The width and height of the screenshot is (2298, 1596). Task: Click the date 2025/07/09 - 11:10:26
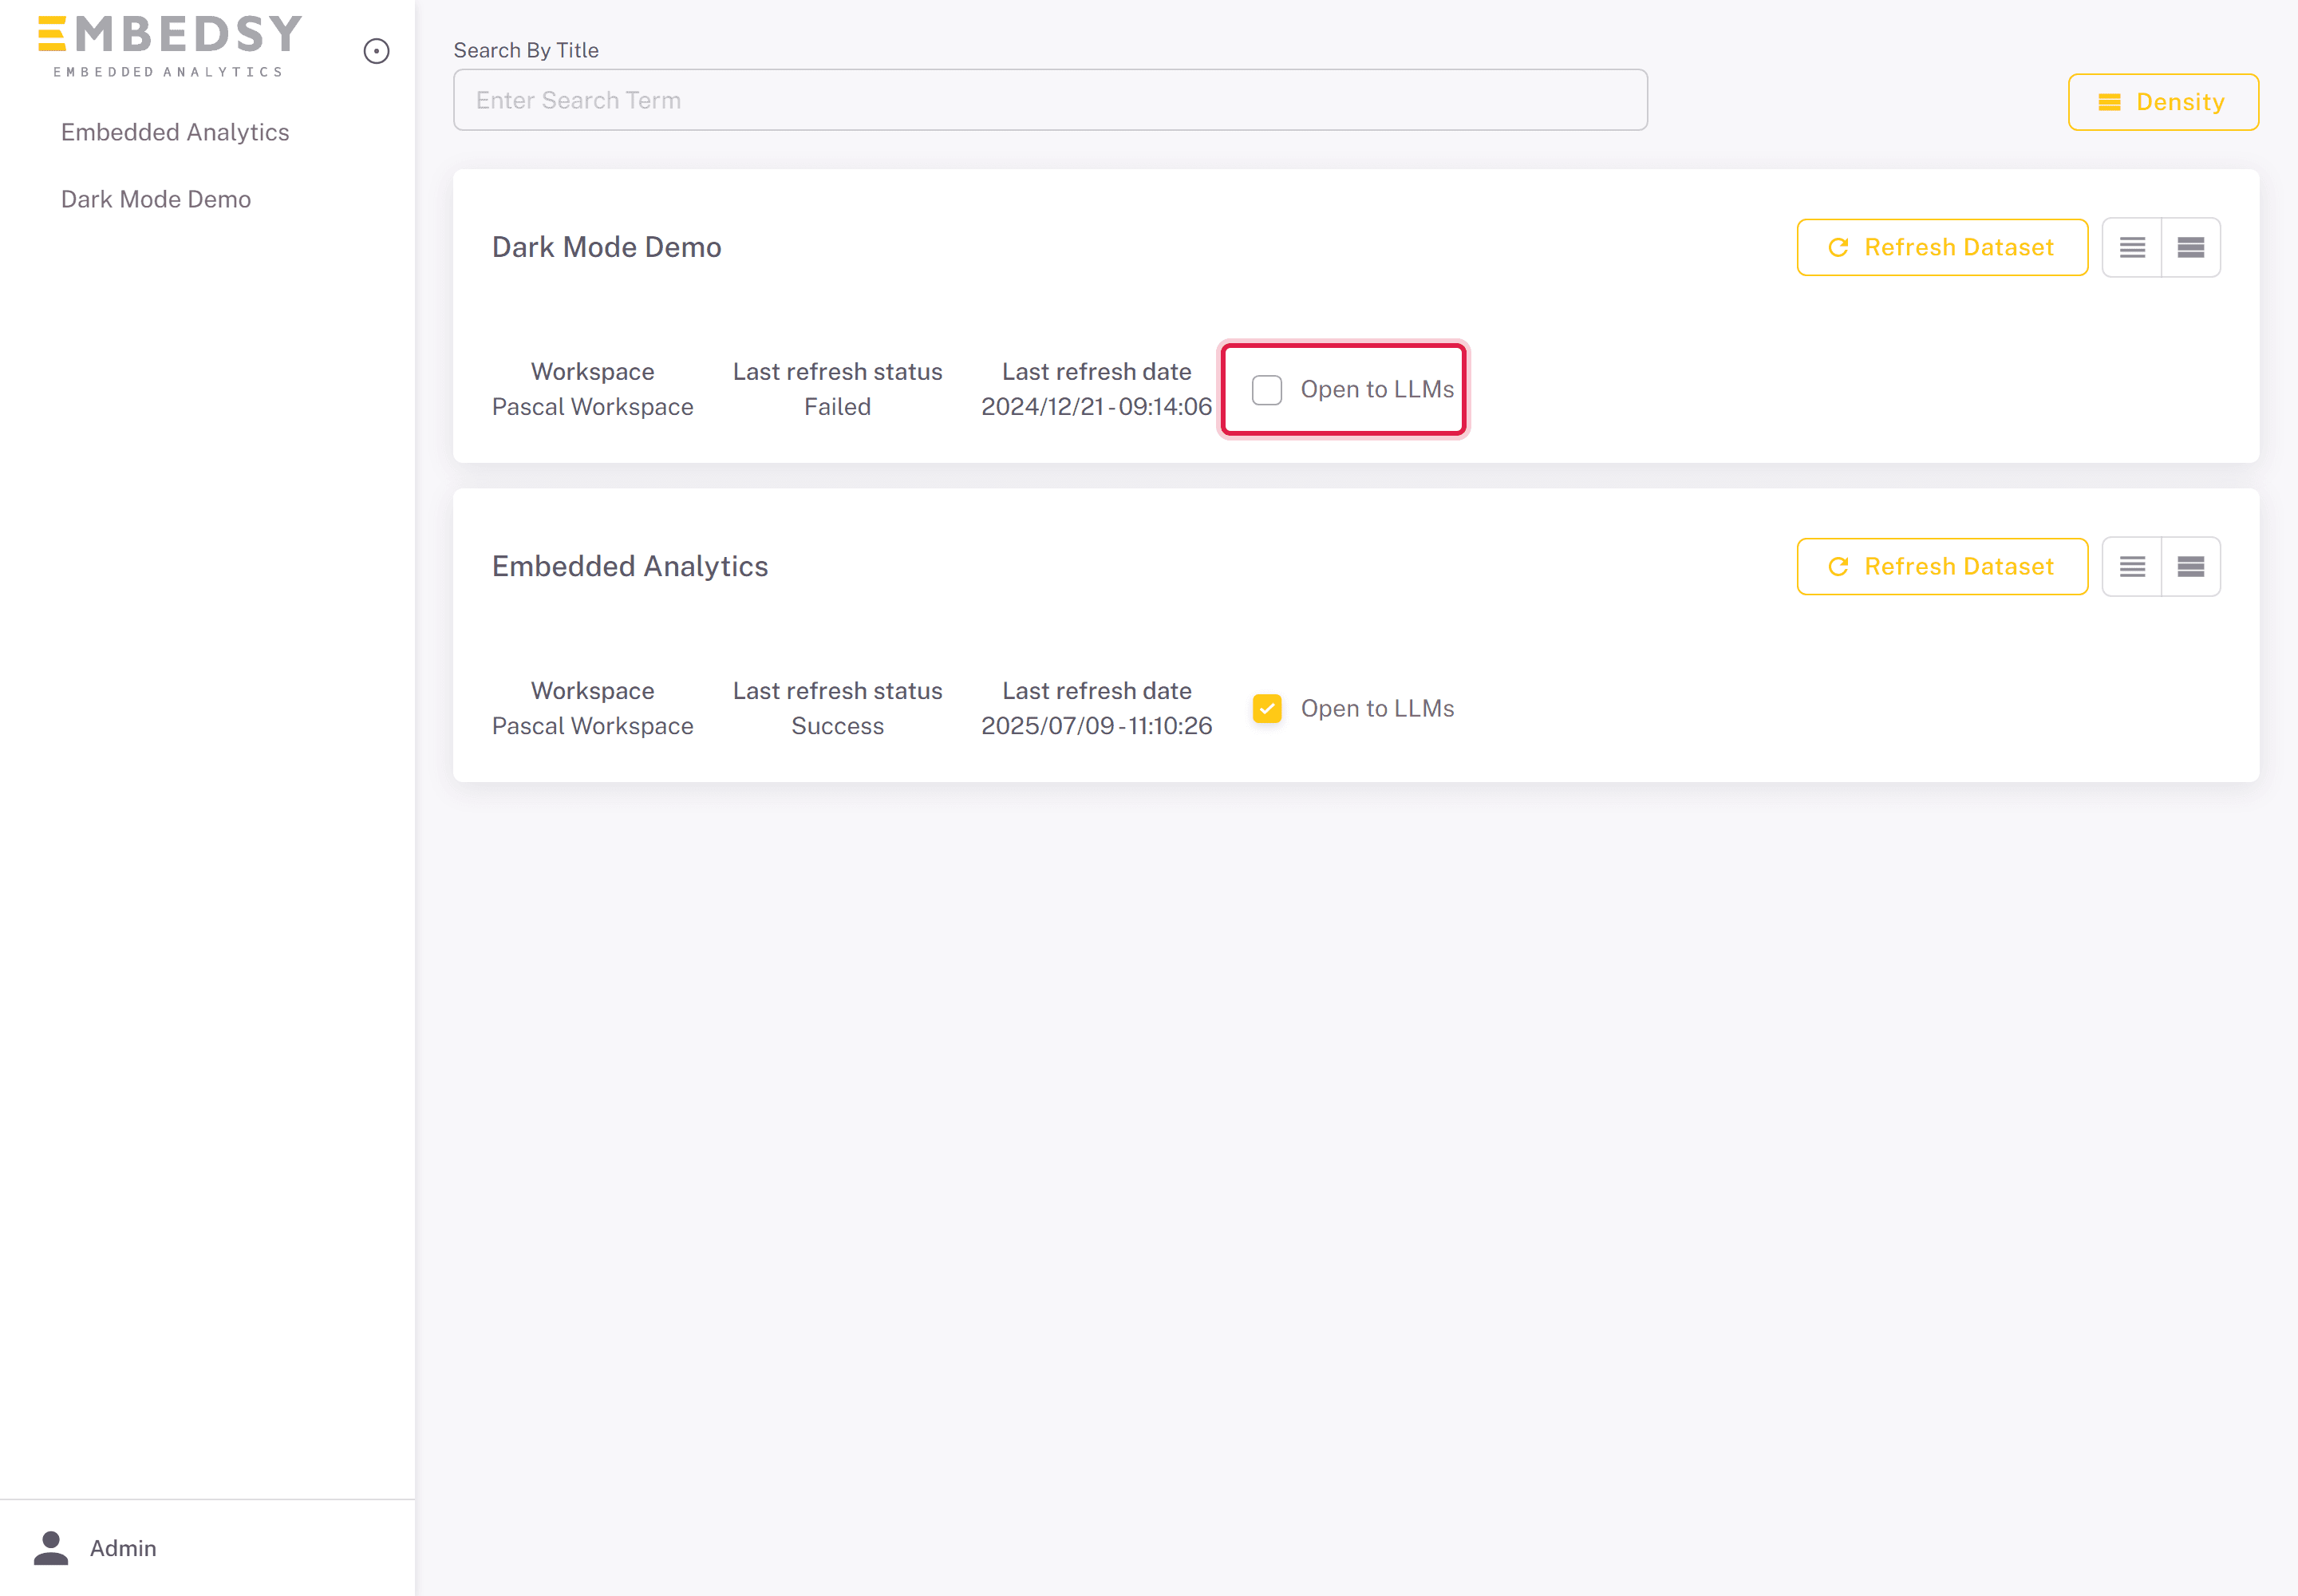tap(1097, 726)
